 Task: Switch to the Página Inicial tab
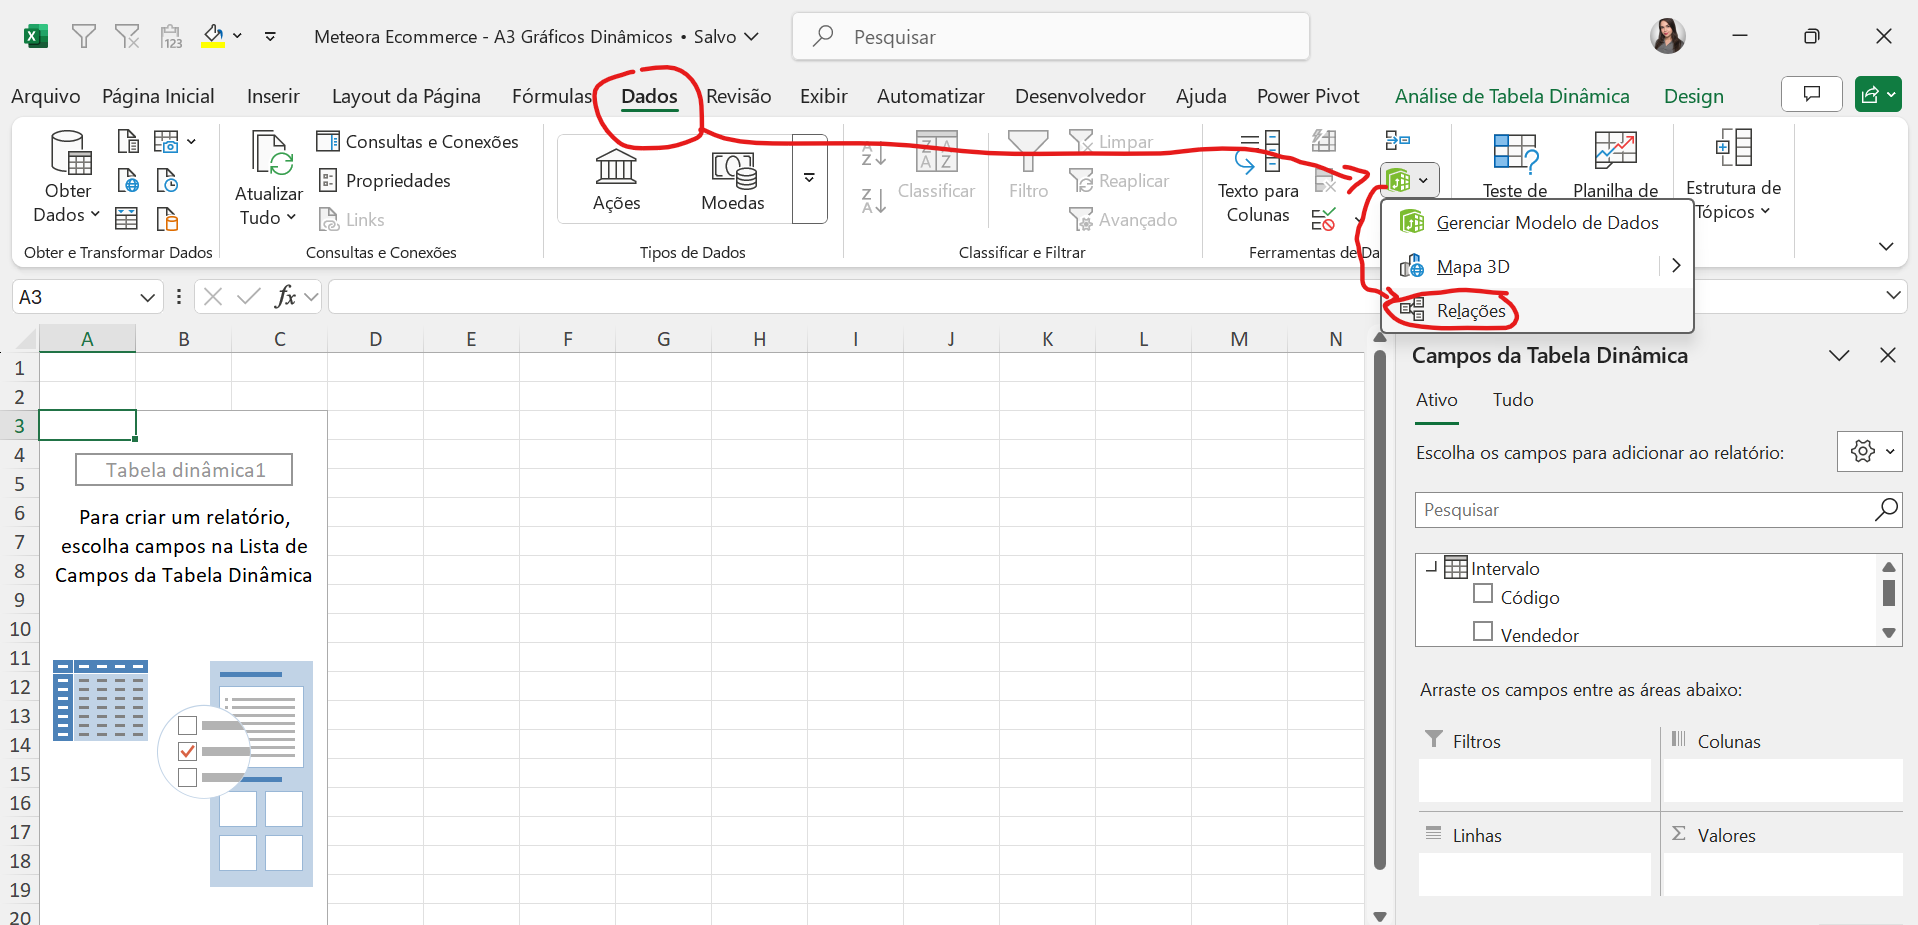pos(158,96)
